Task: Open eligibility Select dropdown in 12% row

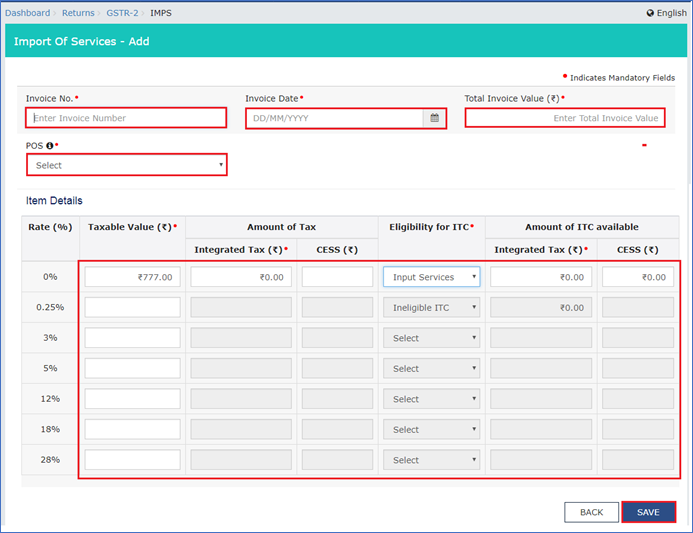Action: (432, 399)
